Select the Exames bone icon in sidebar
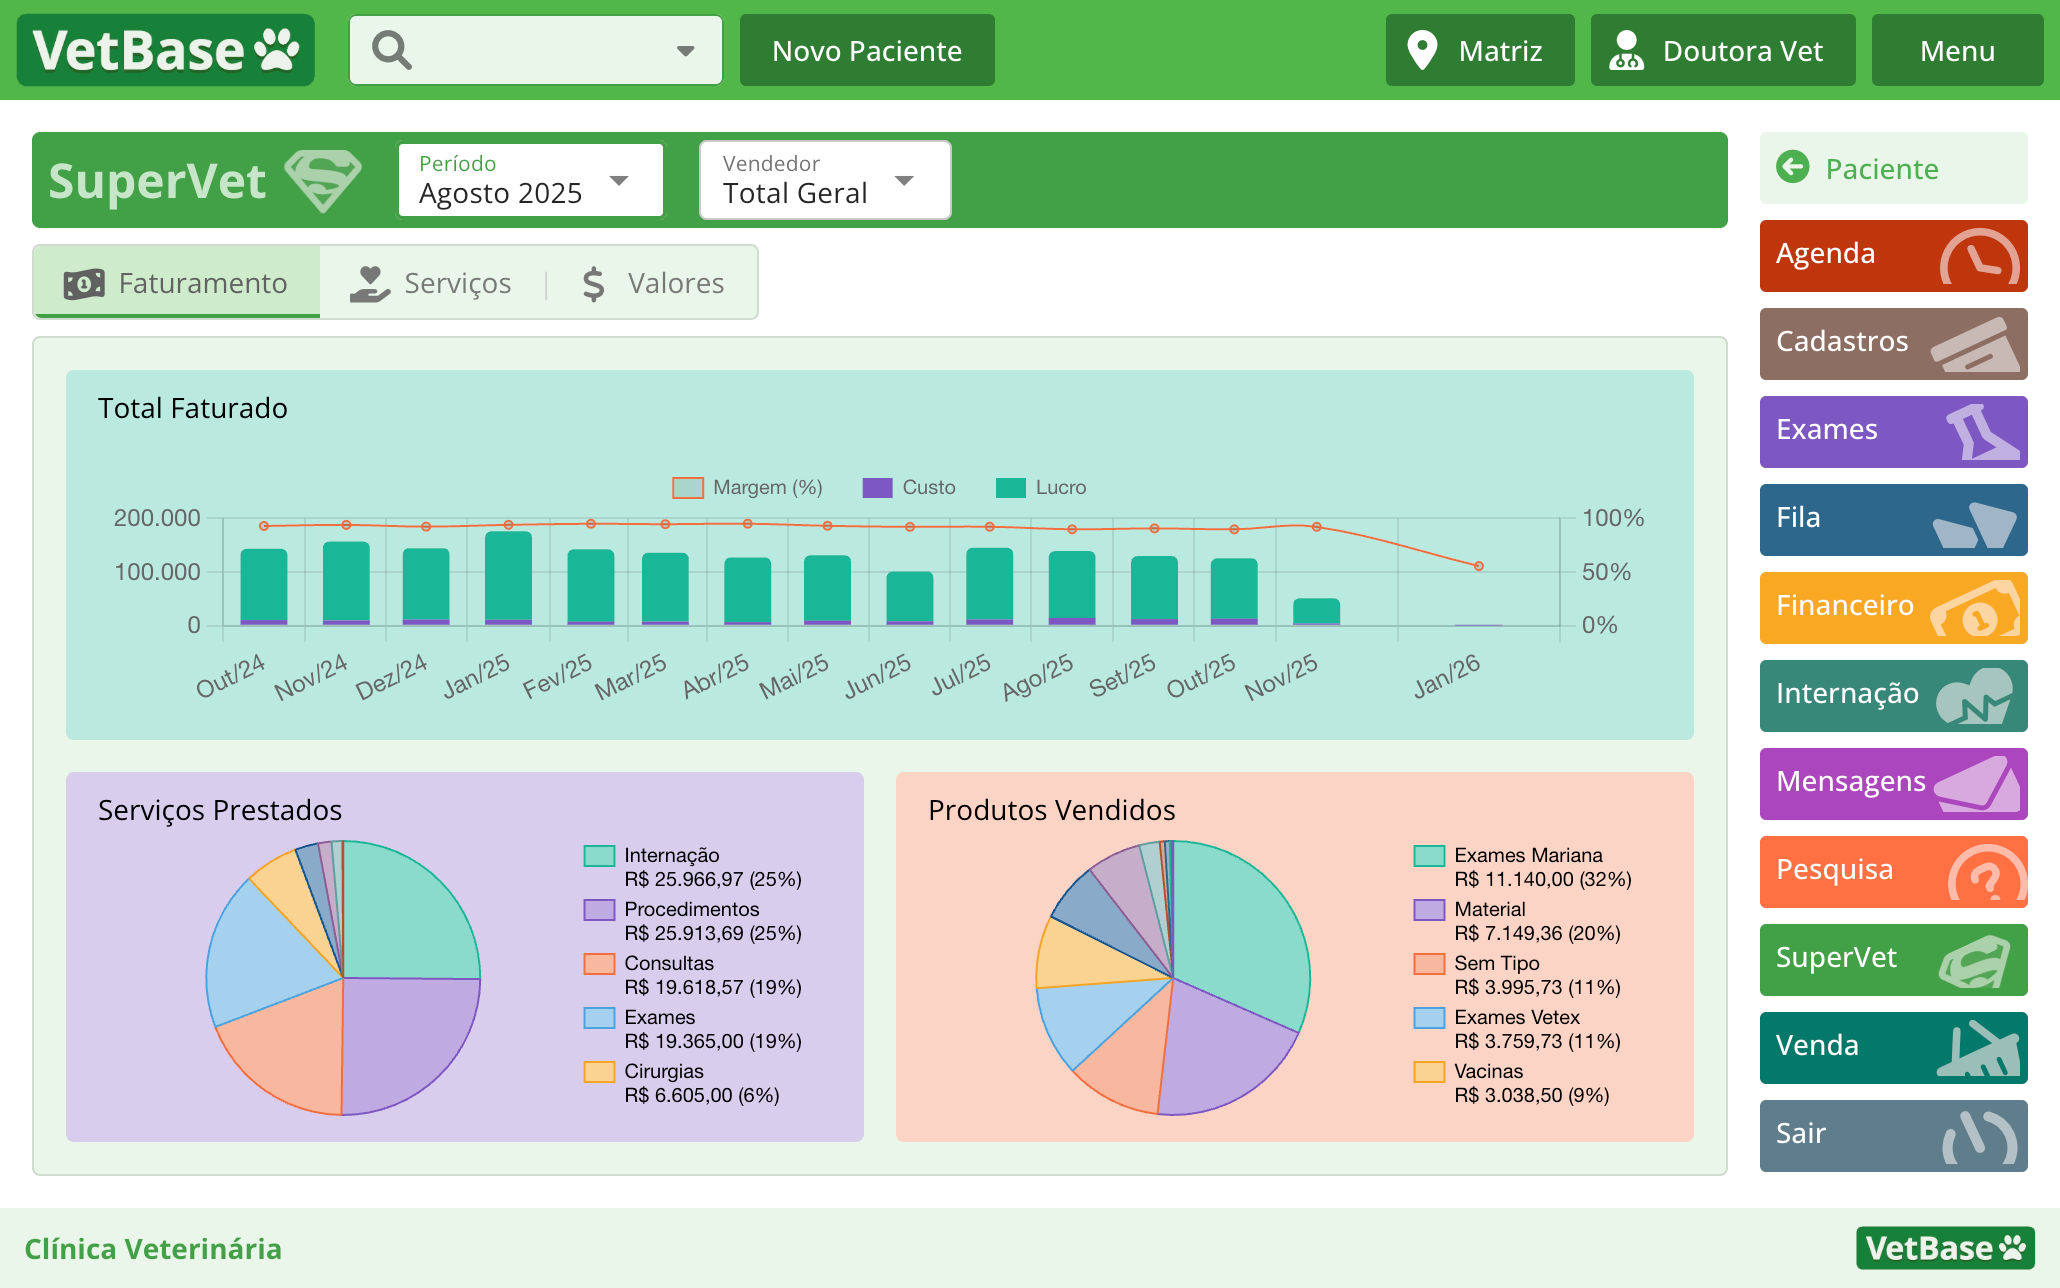Image resolution: width=2060 pixels, height=1288 pixels. coord(1980,432)
